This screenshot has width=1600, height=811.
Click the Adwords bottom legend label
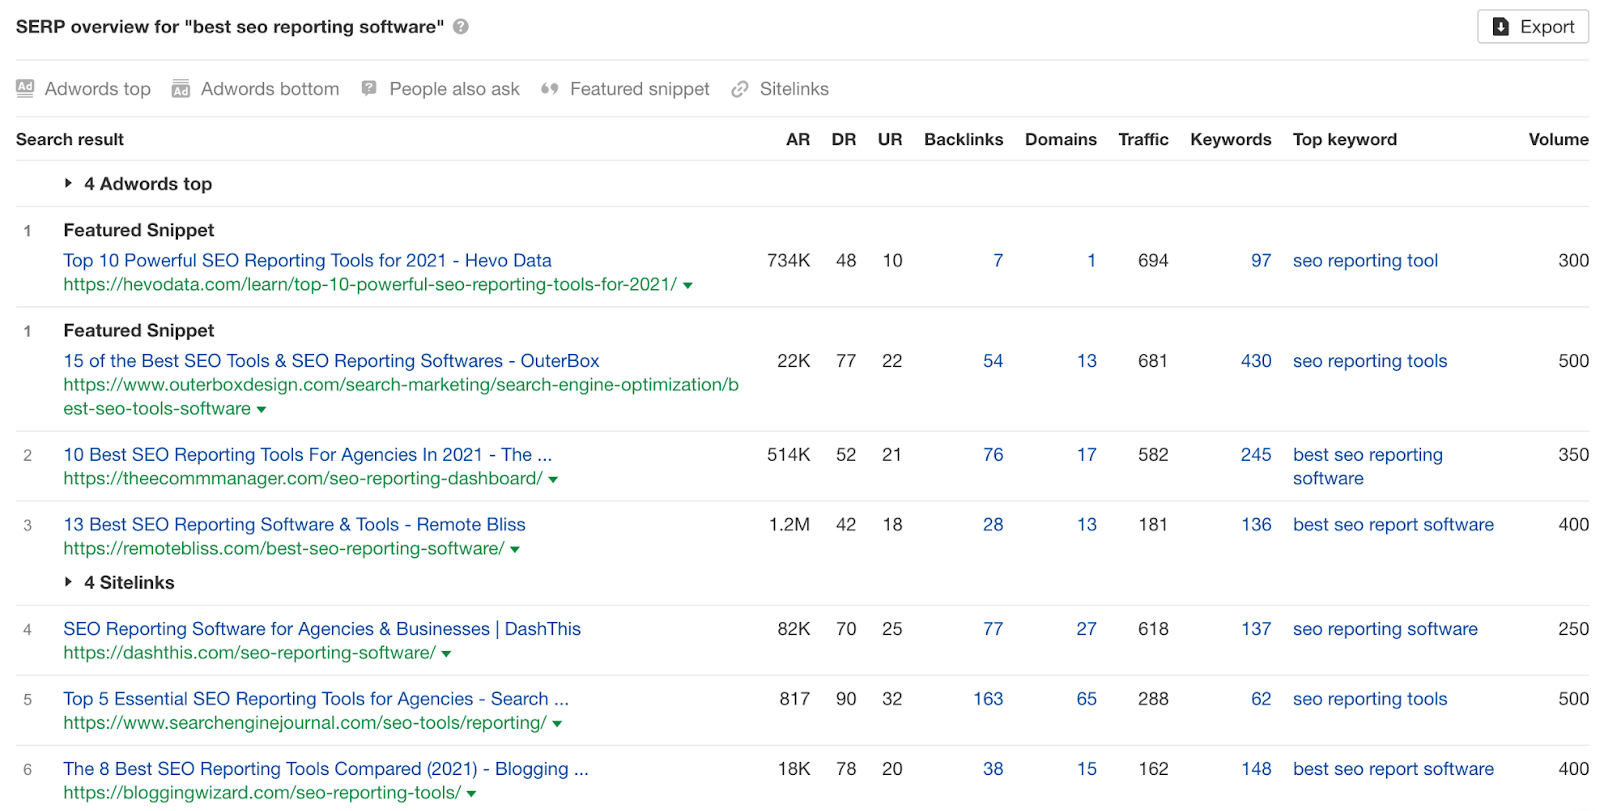(x=270, y=89)
